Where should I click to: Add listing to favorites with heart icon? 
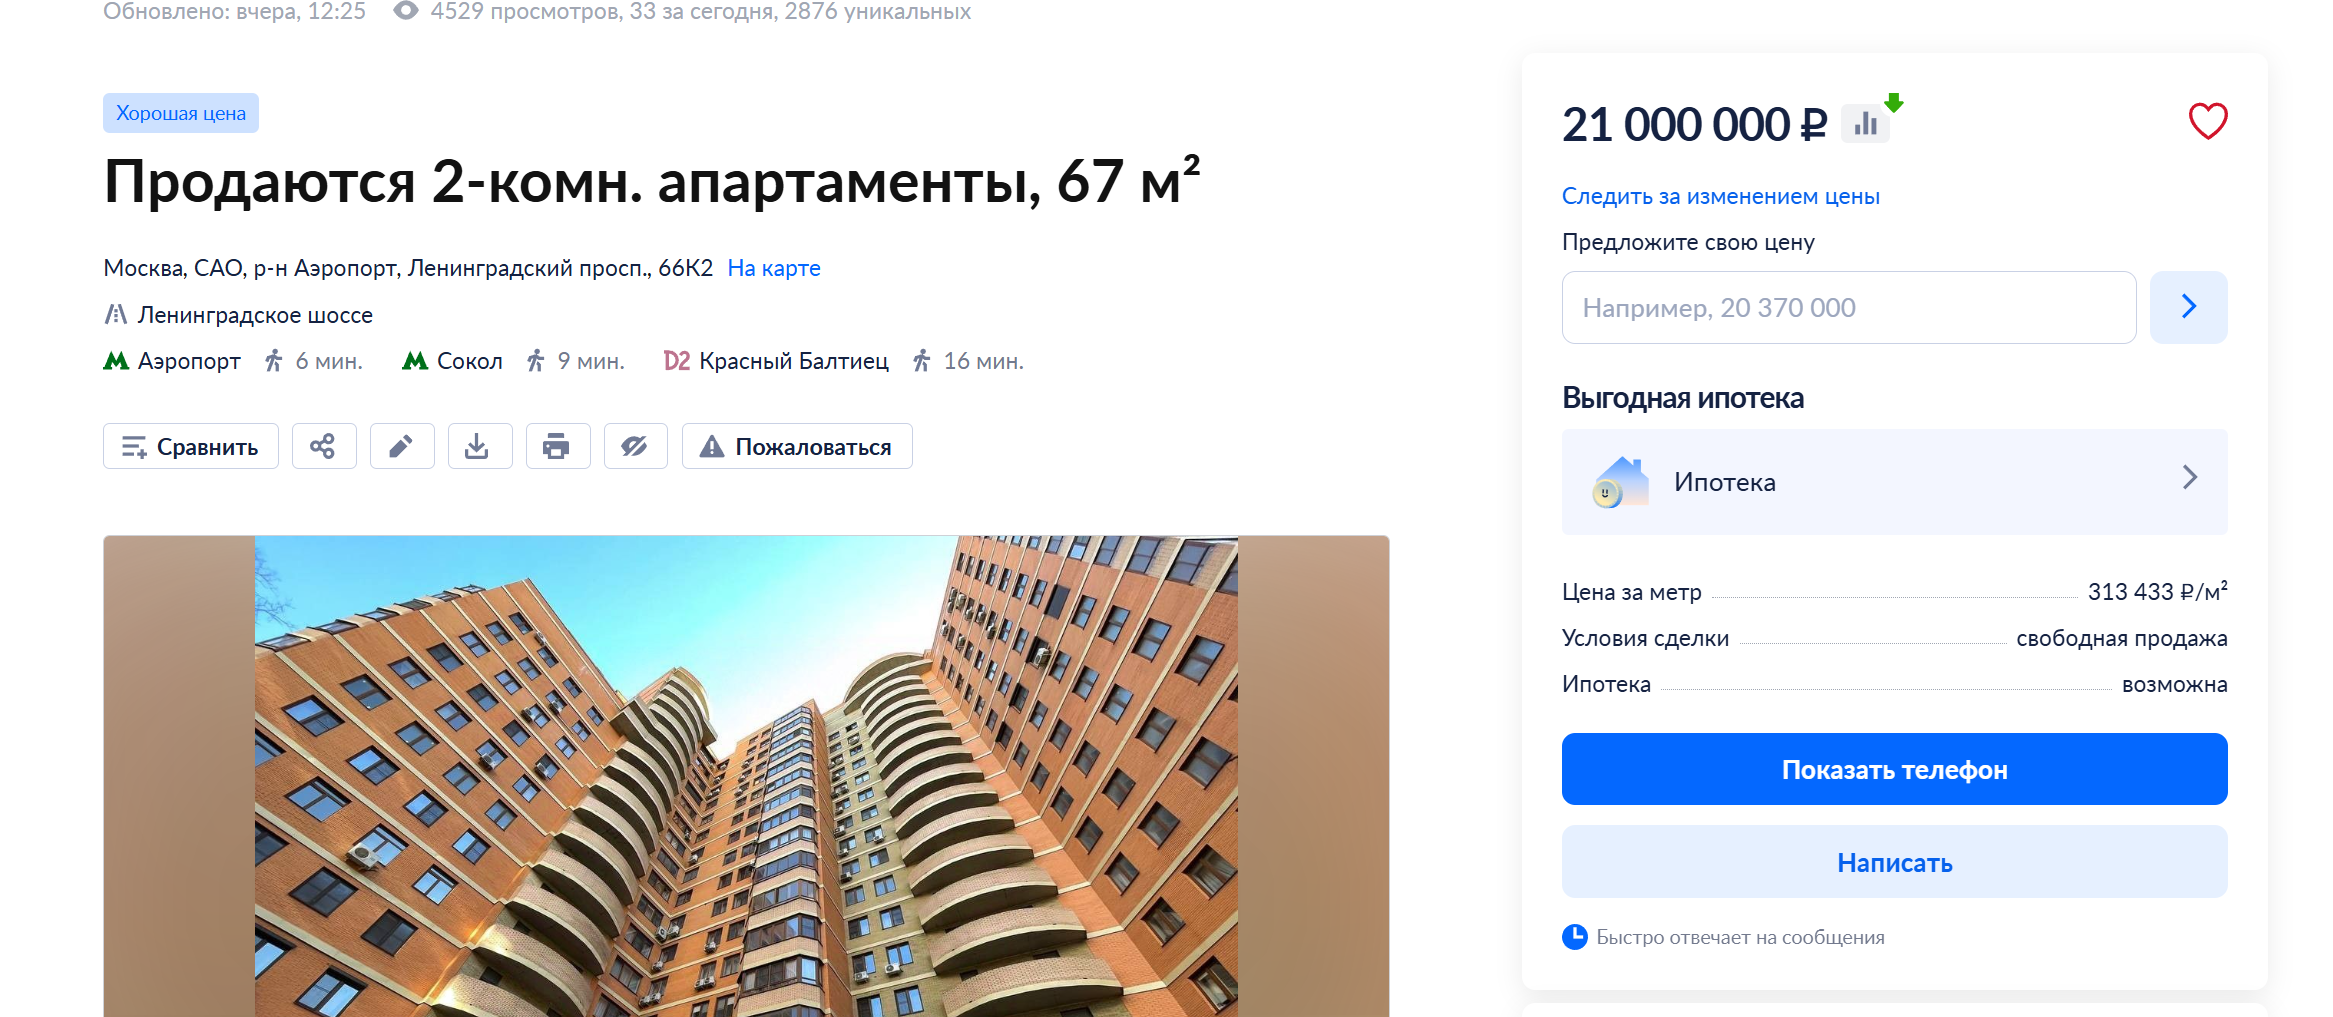2208,122
